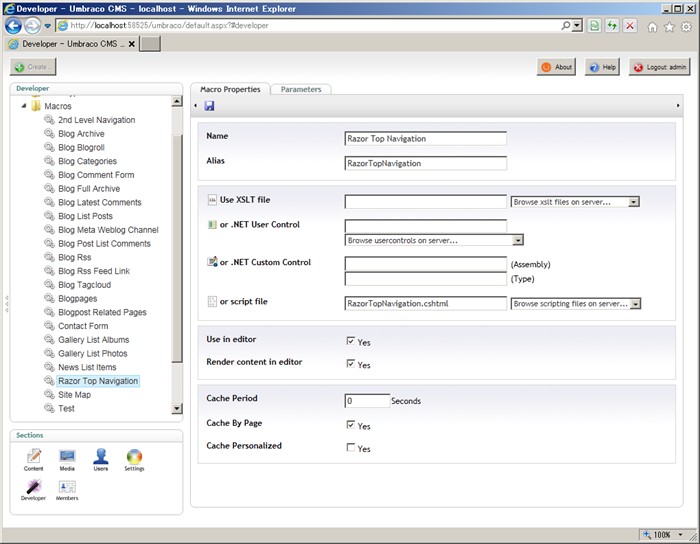Viewport: 700px width, 544px height.
Task: Click the IE back arrow button
Action: click(x=13, y=25)
